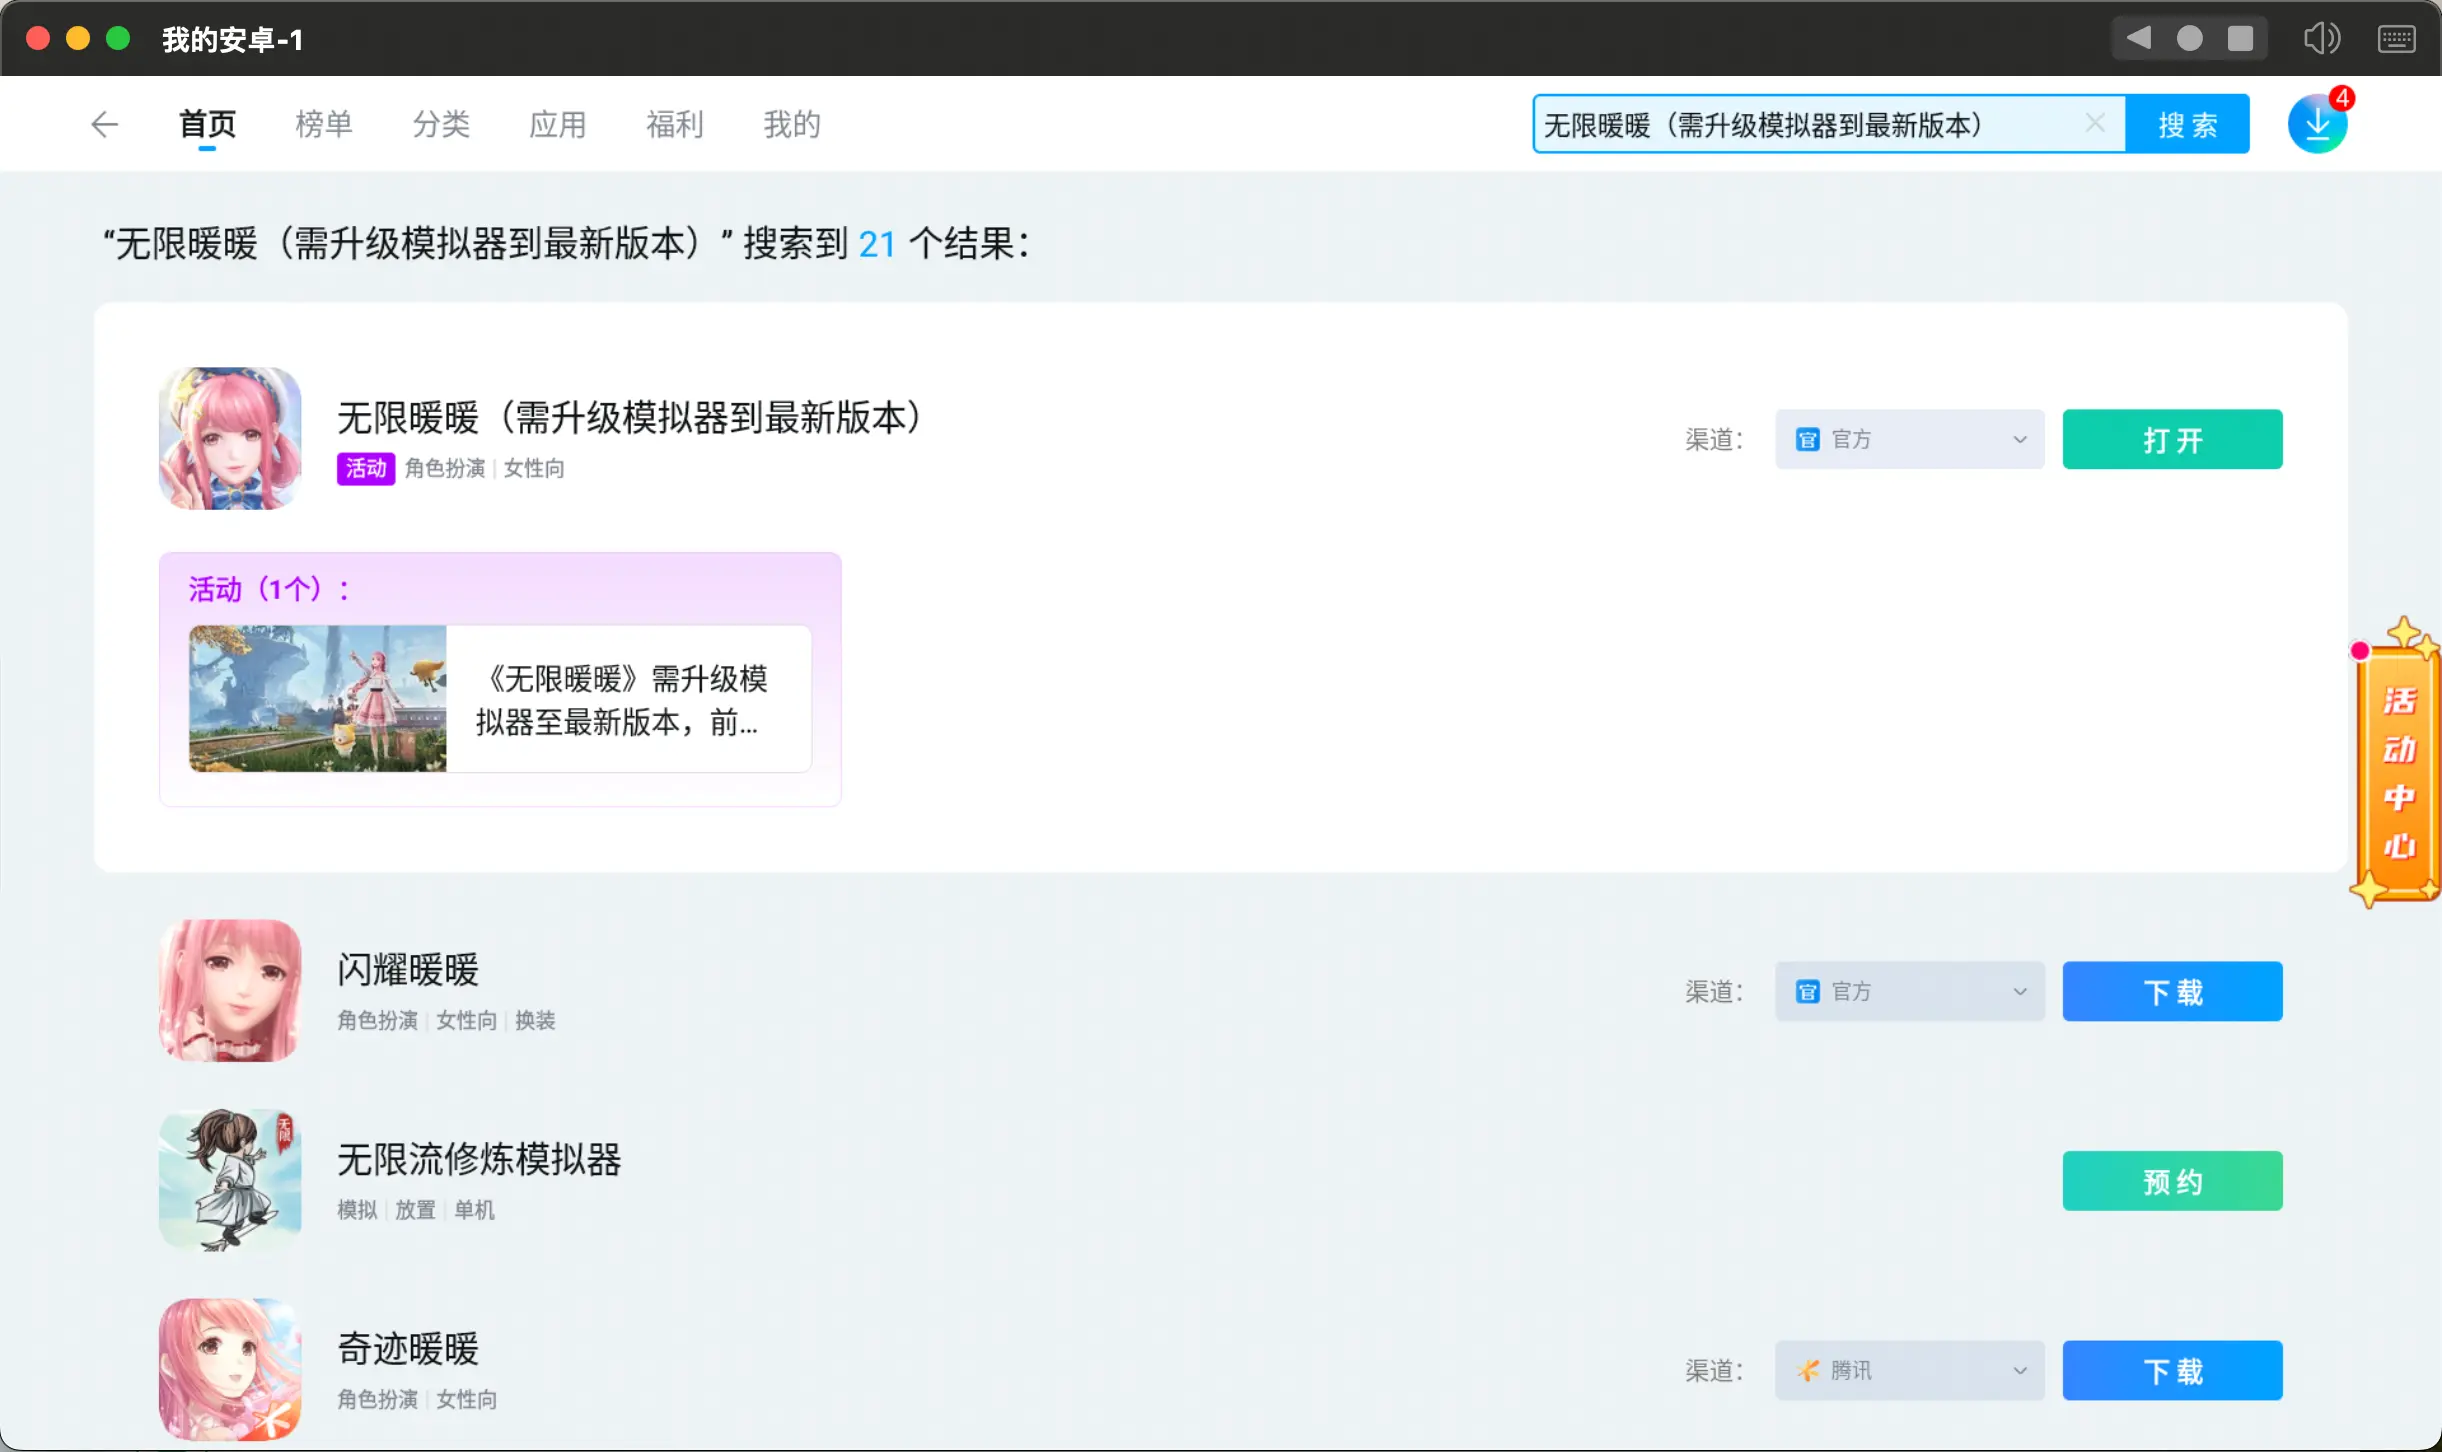Click into the search input field
Screen dimensions: 2442x1452
tap(1800, 124)
